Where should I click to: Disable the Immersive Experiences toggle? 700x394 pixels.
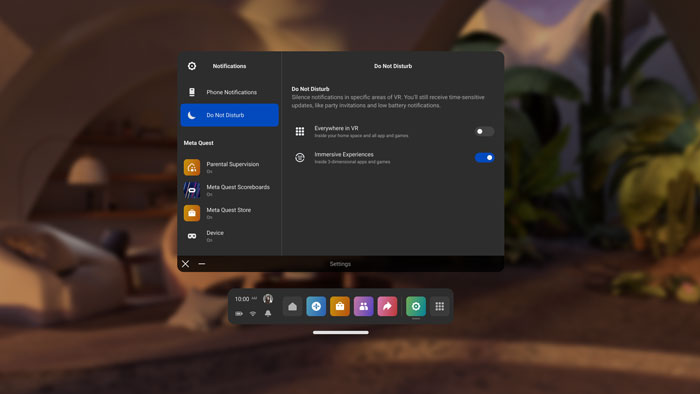pos(484,158)
